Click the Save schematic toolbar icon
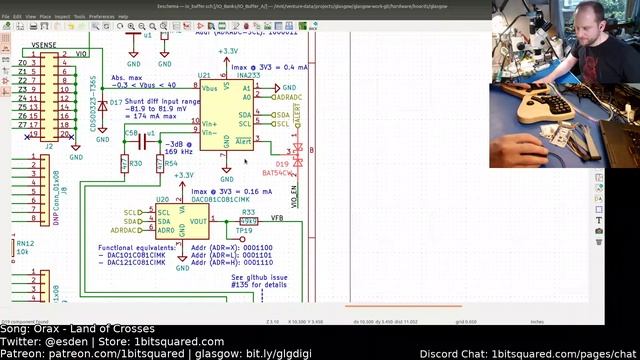Viewport: 640px width, 360px height. (7, 26)
